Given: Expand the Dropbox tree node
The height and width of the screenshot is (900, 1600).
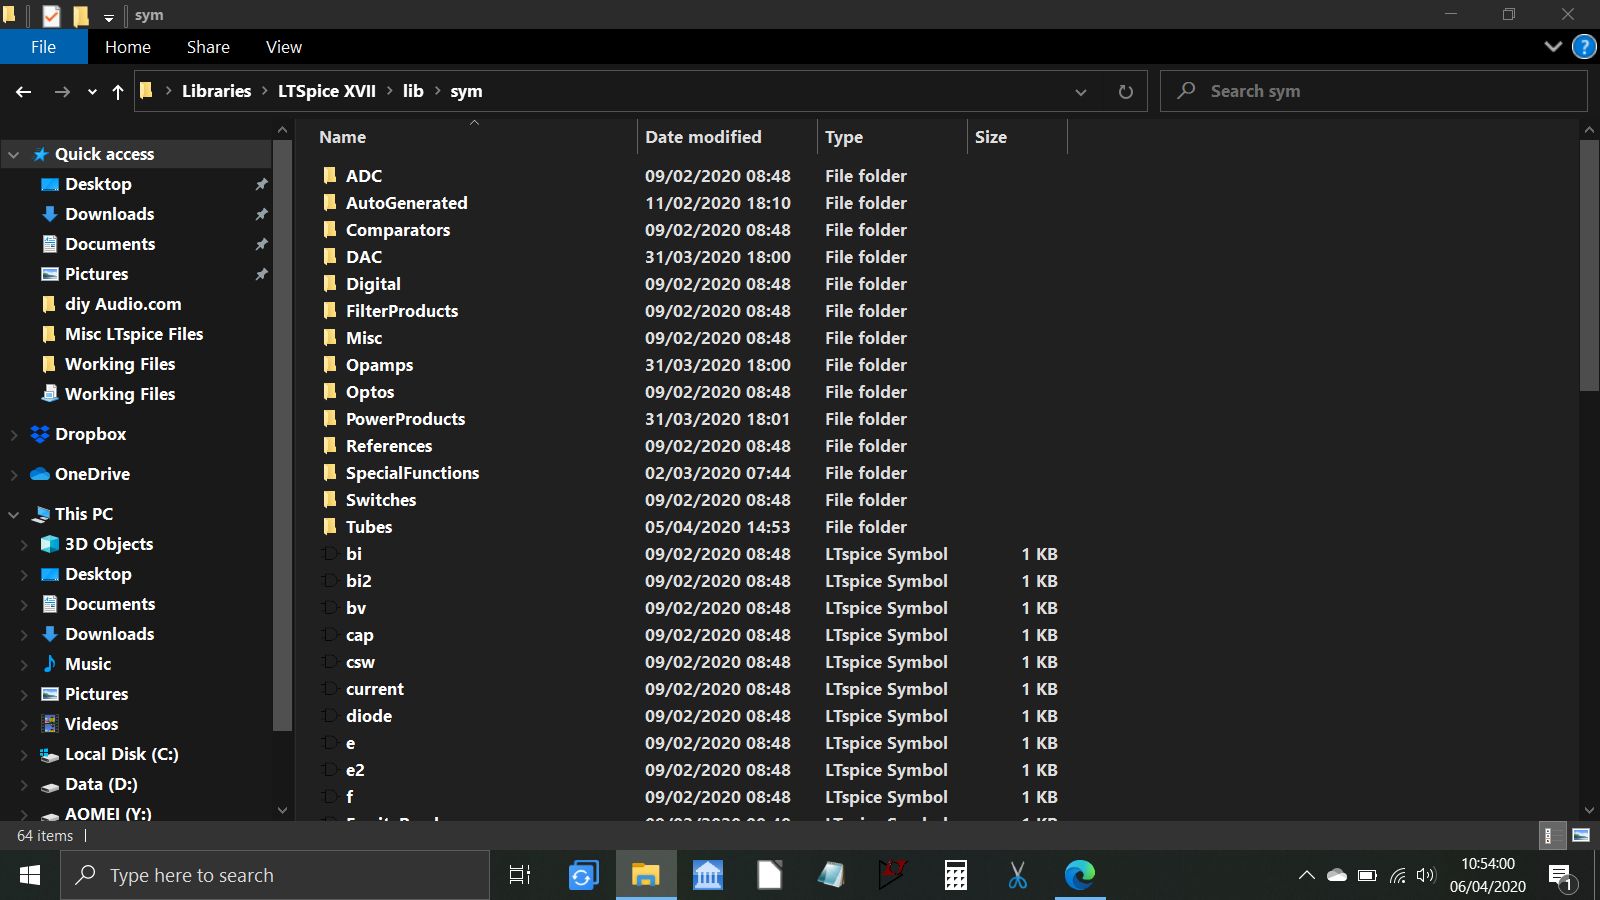Looking at the screenshot, I should 14,434.
